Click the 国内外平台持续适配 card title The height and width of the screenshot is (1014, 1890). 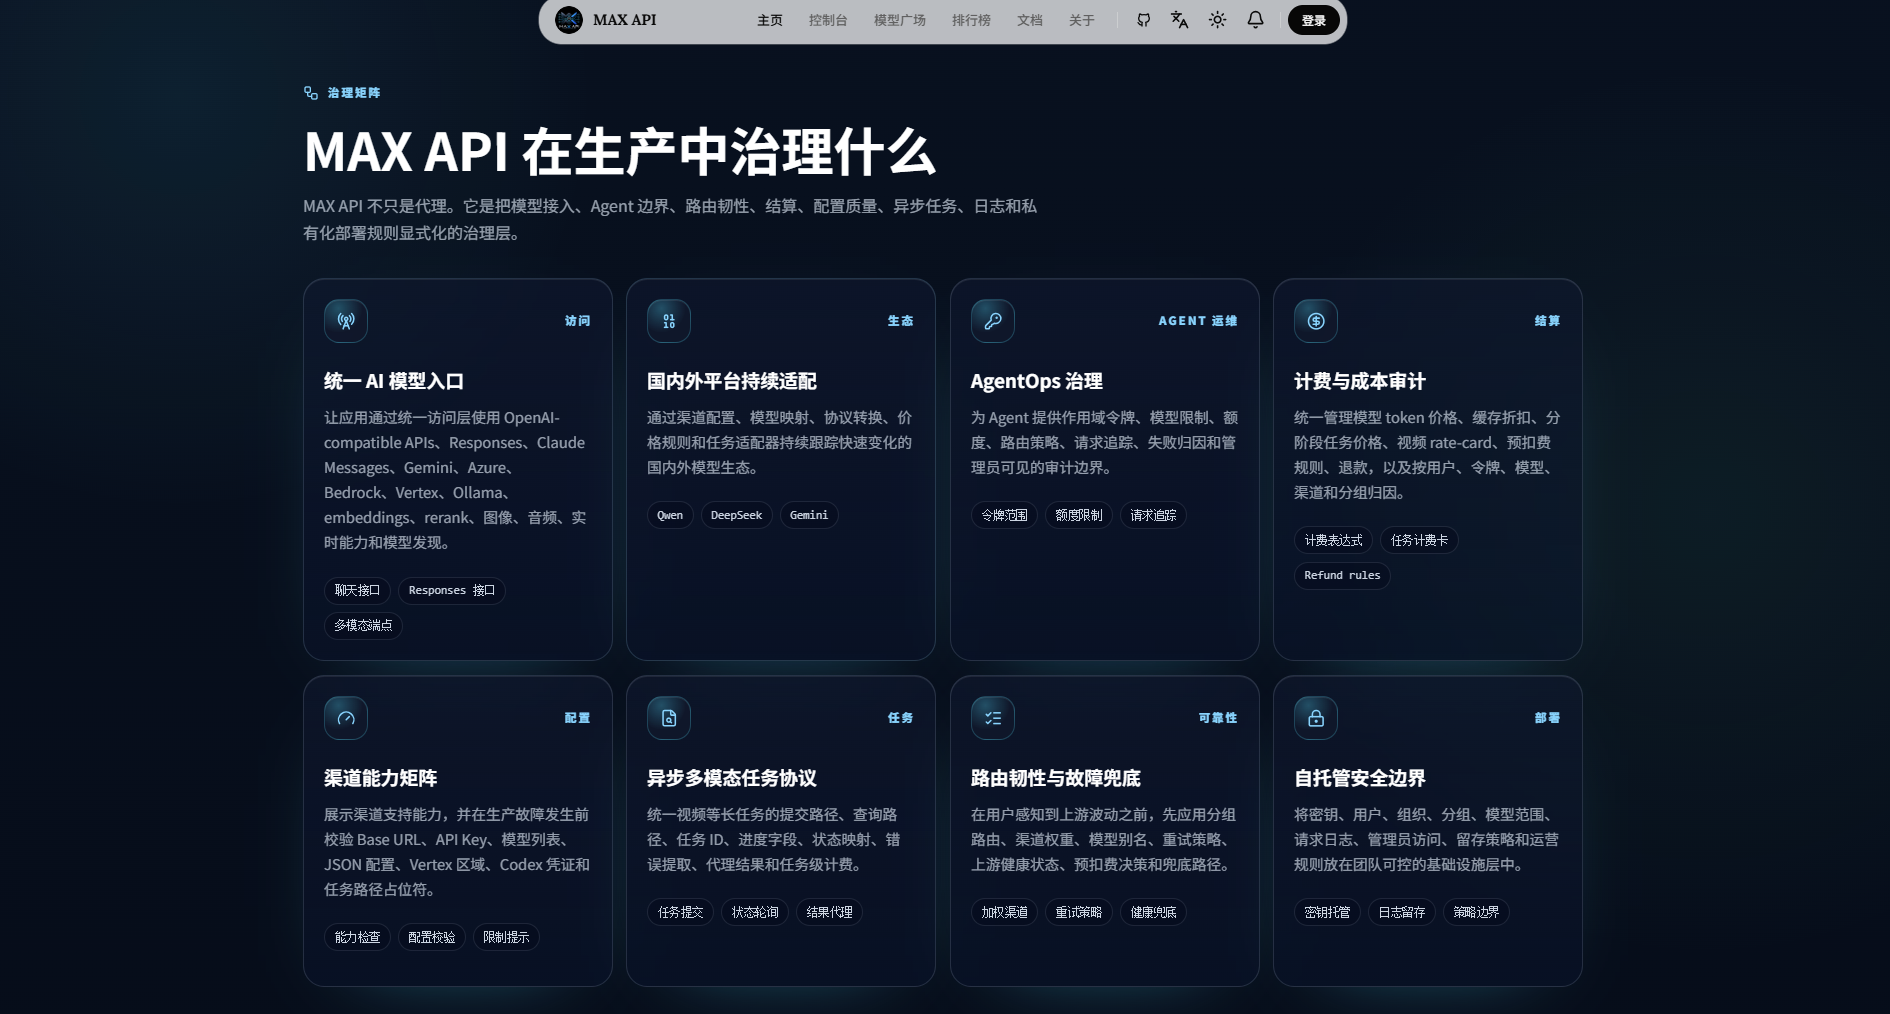click(x=732, y=382)
